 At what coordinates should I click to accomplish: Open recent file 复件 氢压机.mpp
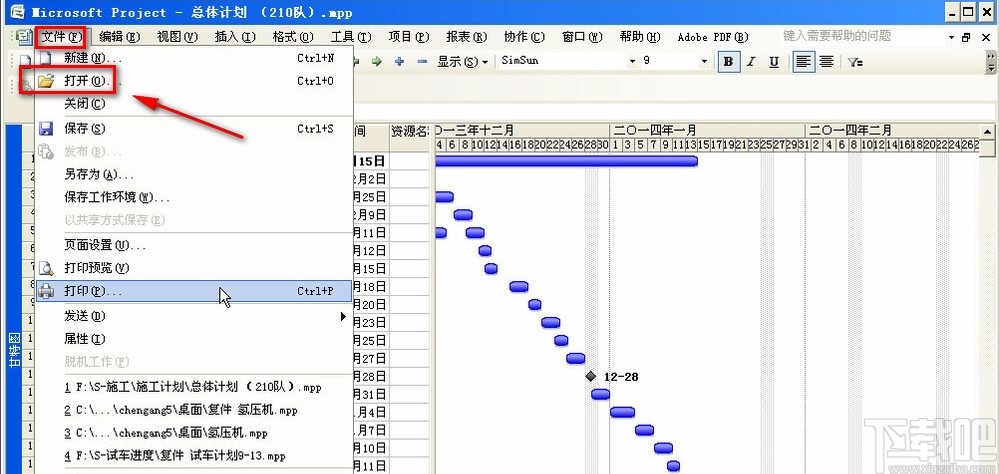point(194,410)
